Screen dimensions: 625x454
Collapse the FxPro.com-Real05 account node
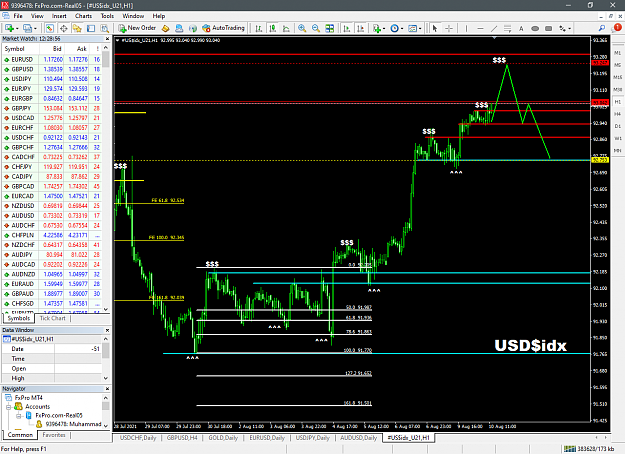[19, 416]
